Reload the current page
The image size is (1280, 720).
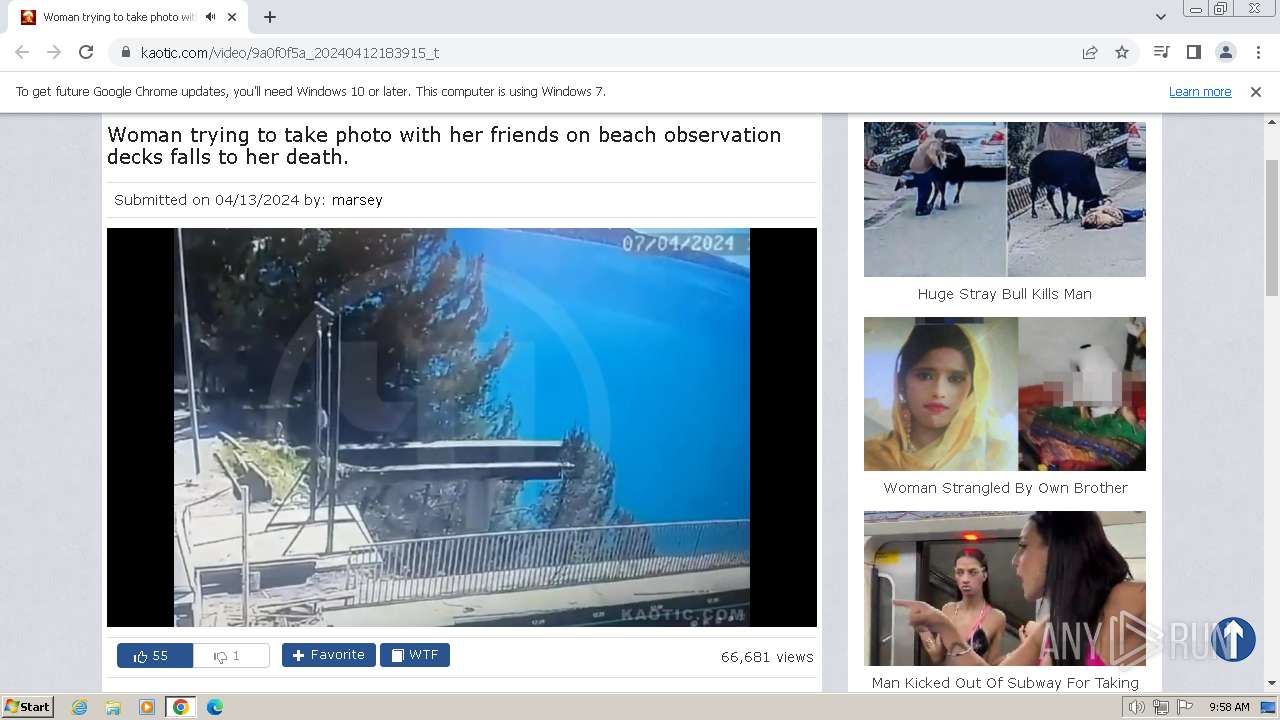pyautogui.click(x=86, y=52)
